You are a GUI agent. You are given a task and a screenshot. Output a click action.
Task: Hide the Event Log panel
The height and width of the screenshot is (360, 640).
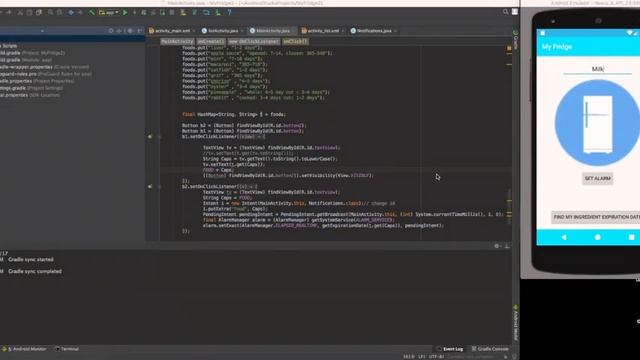(x=507, y=246)
